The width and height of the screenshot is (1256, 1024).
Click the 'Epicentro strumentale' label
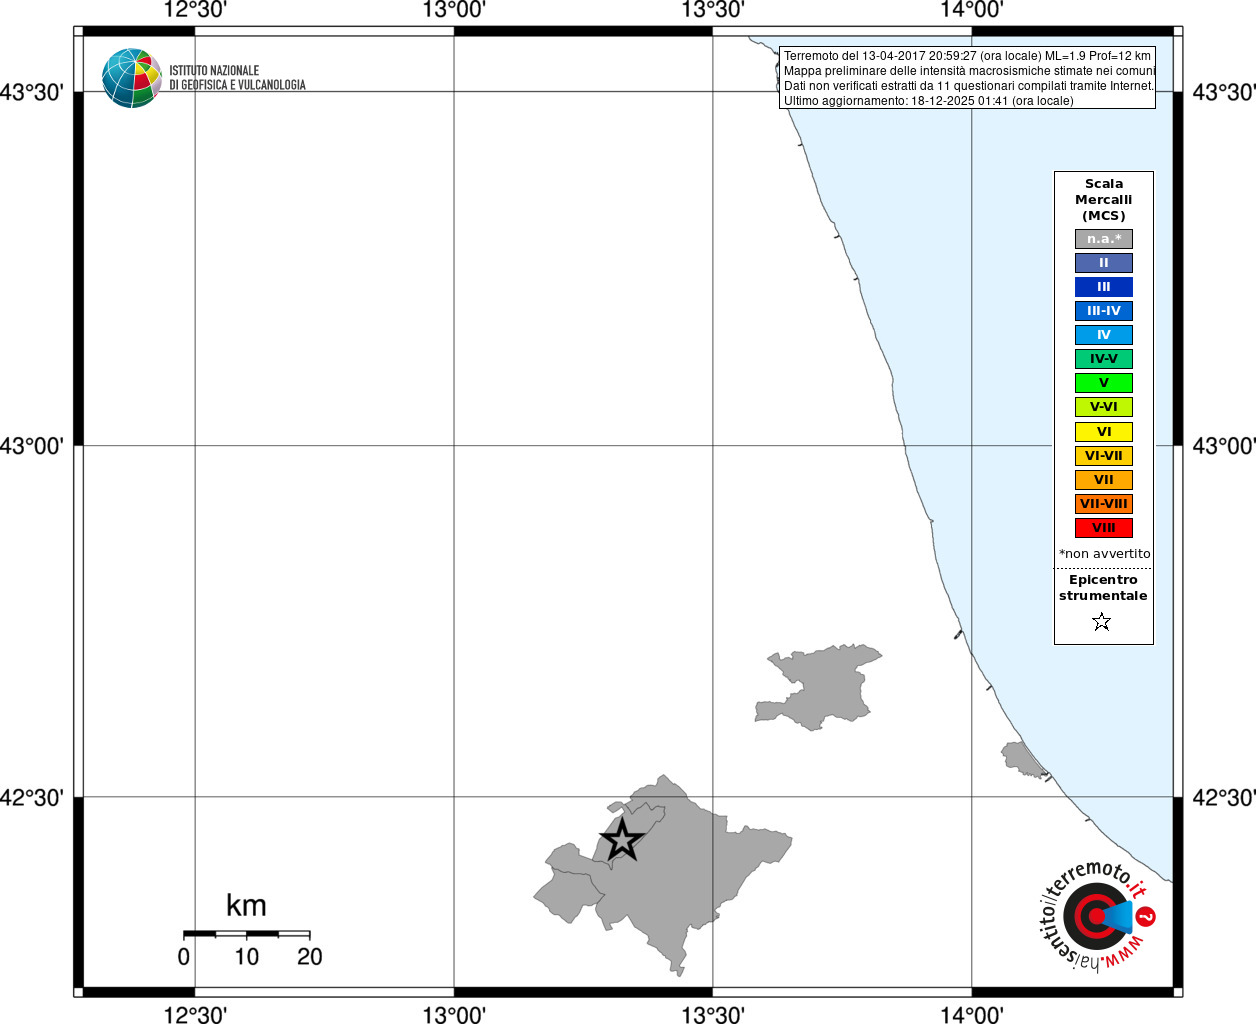[x=1103, y=588]
